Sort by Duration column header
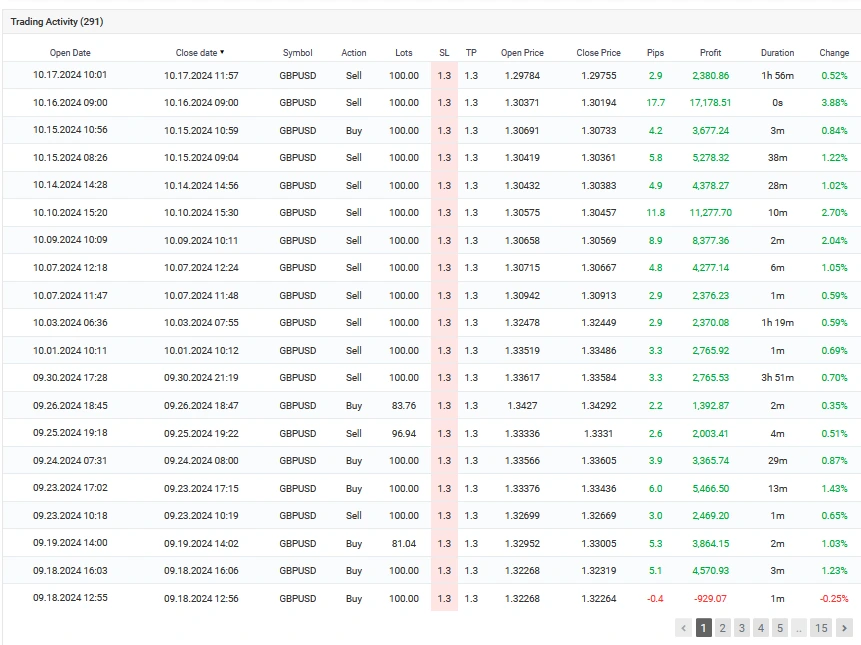861x645 pixels. click(778, 53)
